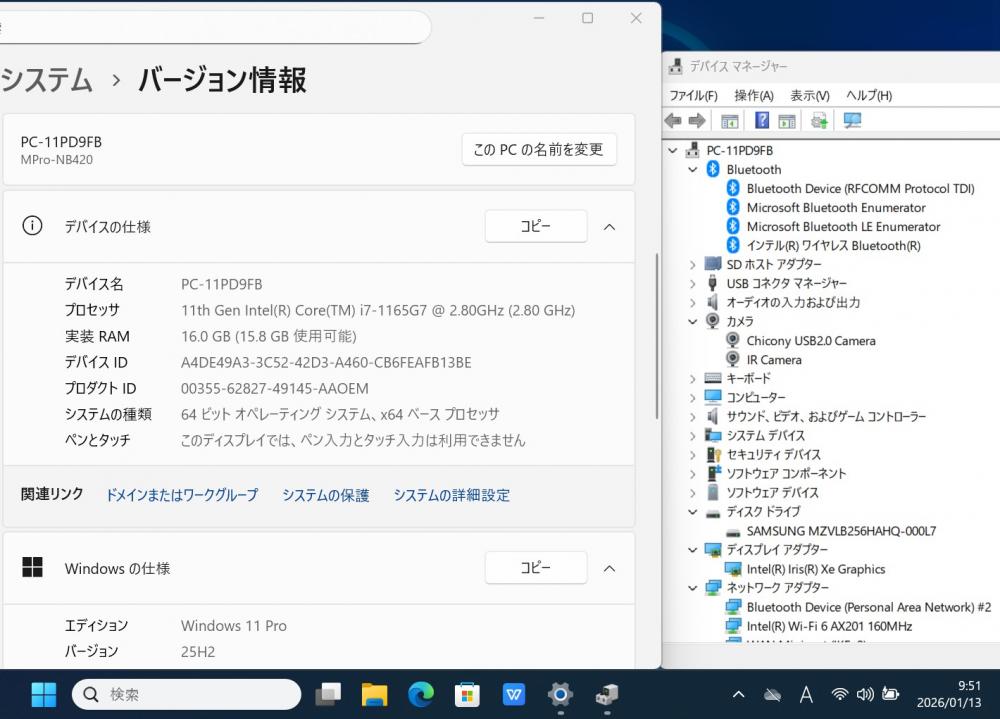Open File Explorer from the taskbar
Screen dimensions: 1000x719
pyautogui.click(x=374, y=694)
